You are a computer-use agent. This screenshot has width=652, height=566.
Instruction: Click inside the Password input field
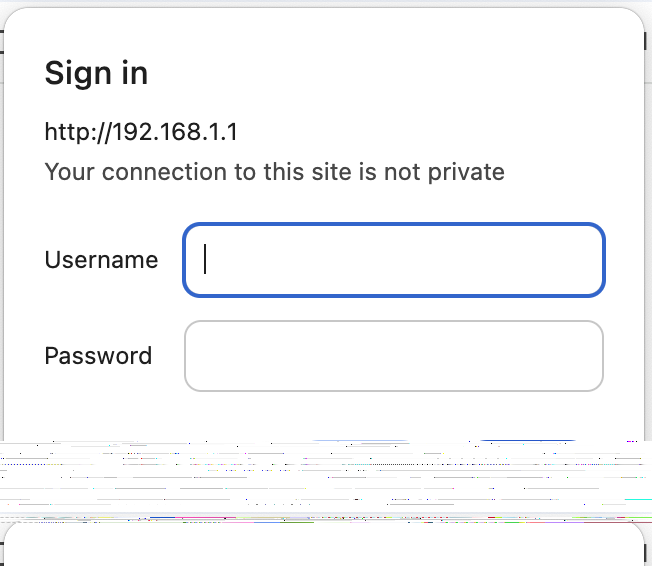(394, 356)
